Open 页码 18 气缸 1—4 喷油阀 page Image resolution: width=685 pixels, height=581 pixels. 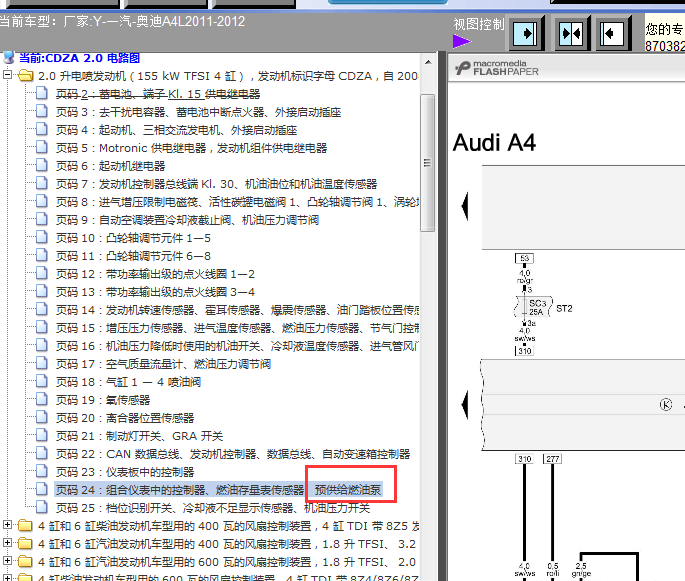[128, 382]
